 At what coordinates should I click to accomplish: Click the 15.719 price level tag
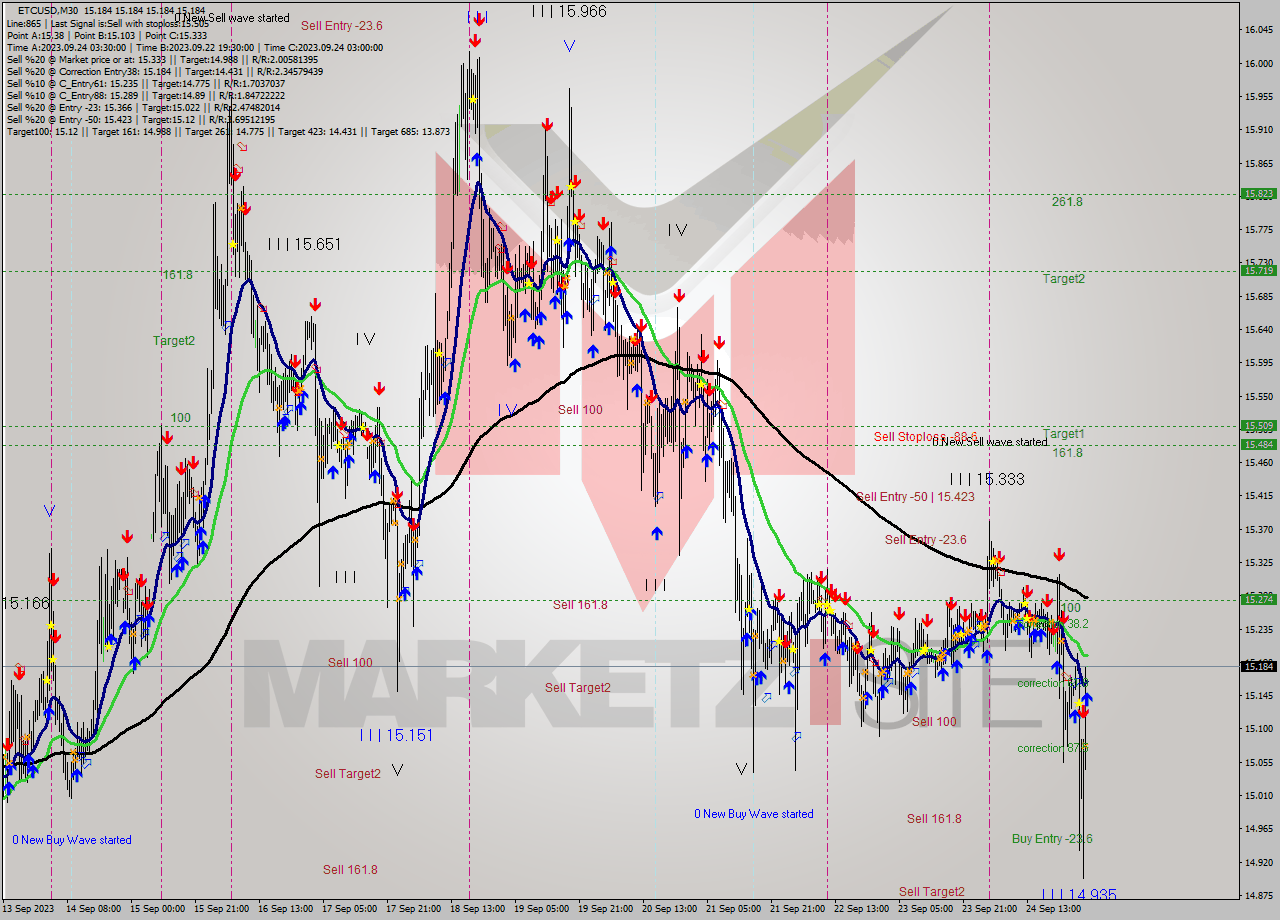[1257, 271]
